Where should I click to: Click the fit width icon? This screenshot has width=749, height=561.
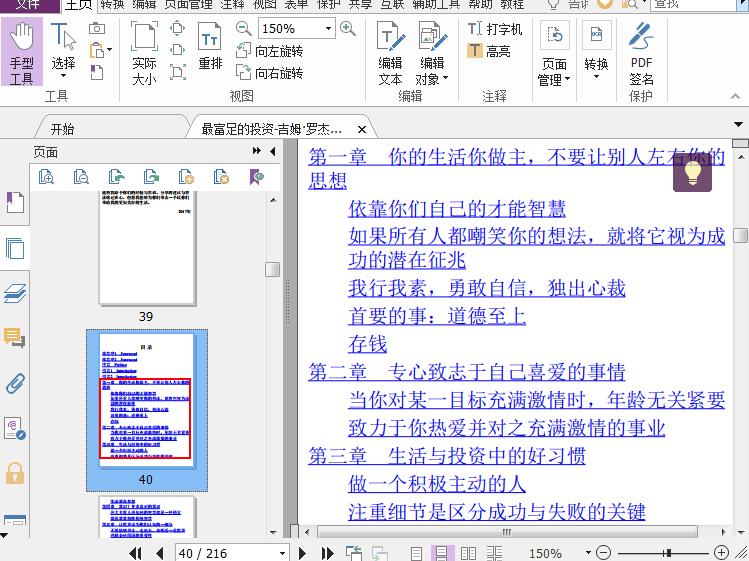(177, 50)
